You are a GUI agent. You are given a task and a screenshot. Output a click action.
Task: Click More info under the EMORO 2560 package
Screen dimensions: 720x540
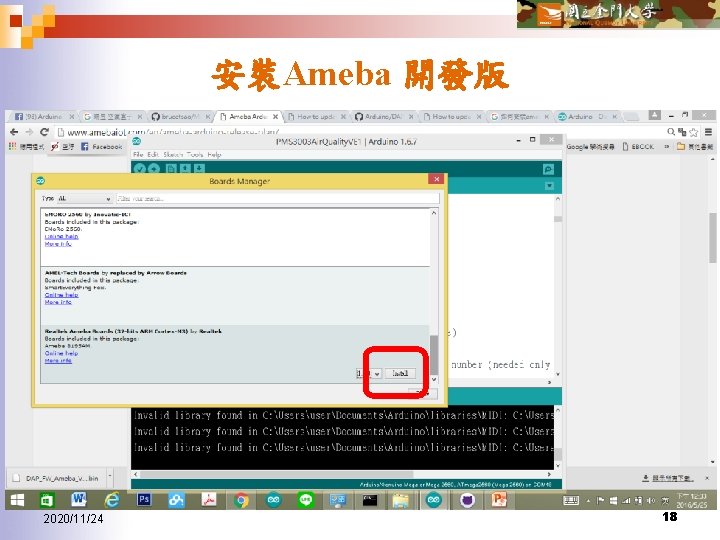tap(58, 244)
